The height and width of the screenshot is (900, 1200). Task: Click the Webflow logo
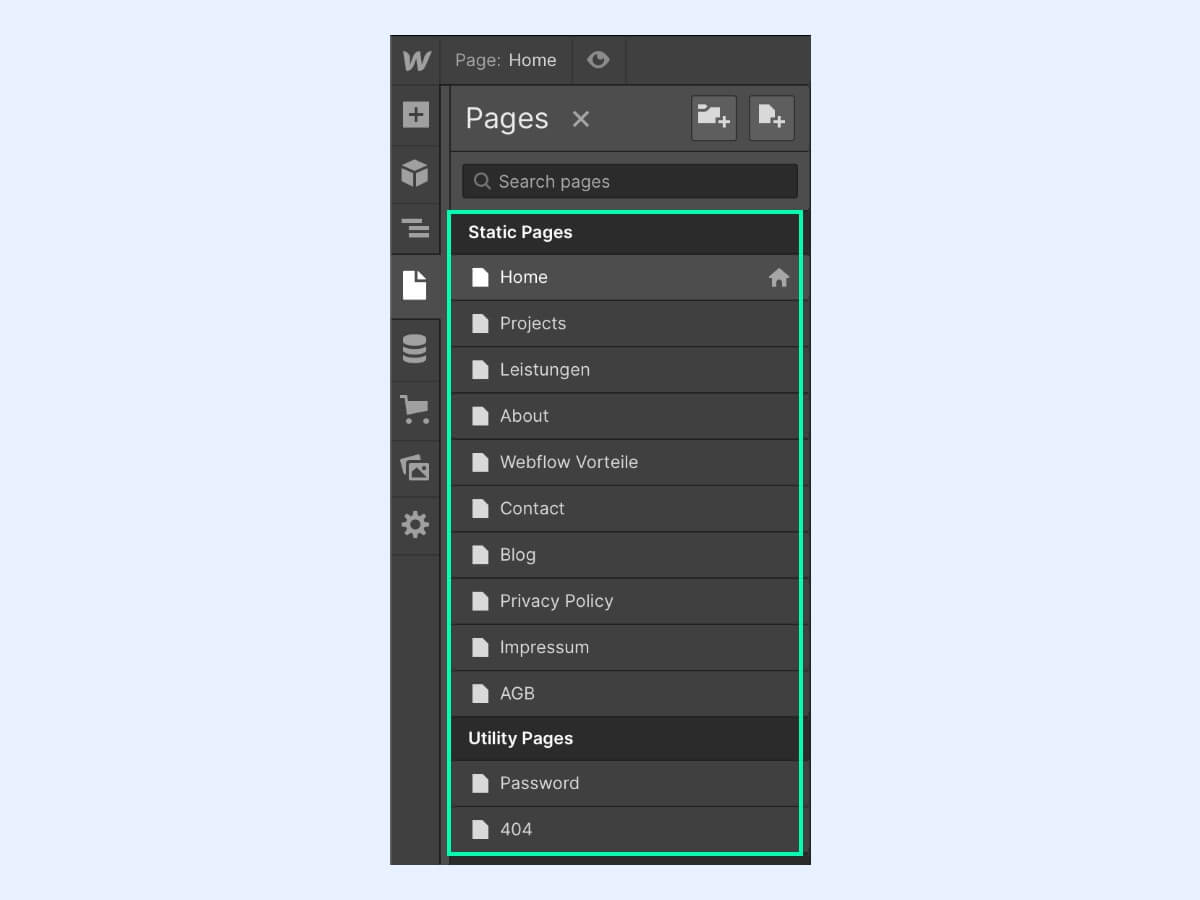[414, 59]
